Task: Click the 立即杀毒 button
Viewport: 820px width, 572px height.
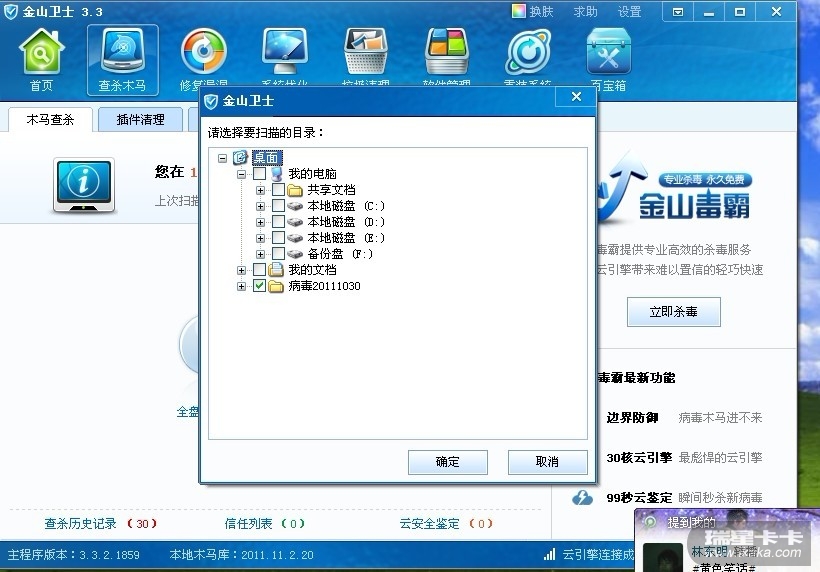Action: [x=674, y=312]
